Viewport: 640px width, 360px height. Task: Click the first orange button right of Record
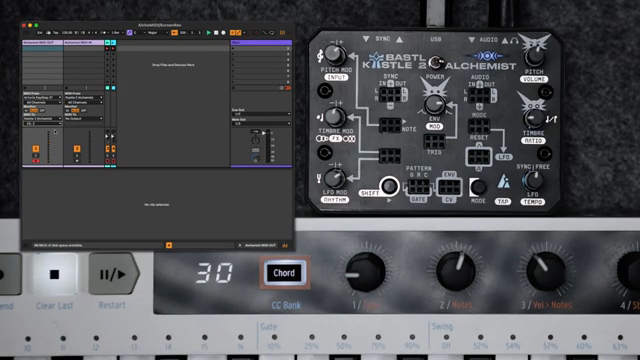pyautogui.click(x=233, y=33)
